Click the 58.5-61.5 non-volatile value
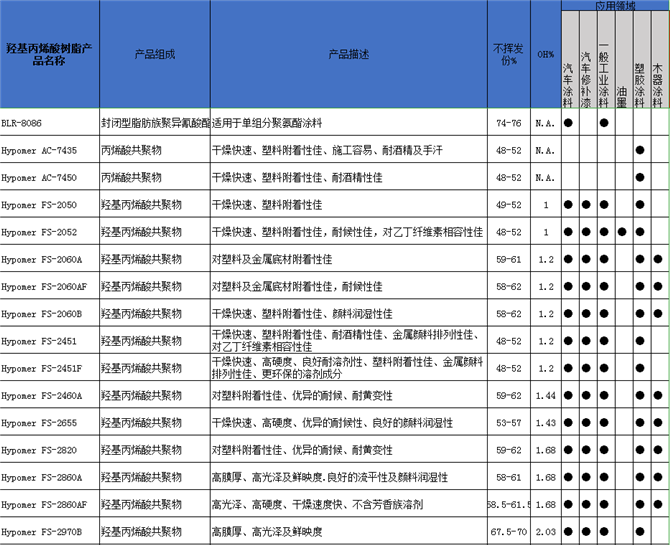Image resolution: width=670 pixels, height=545 pixels. point(508,504)
